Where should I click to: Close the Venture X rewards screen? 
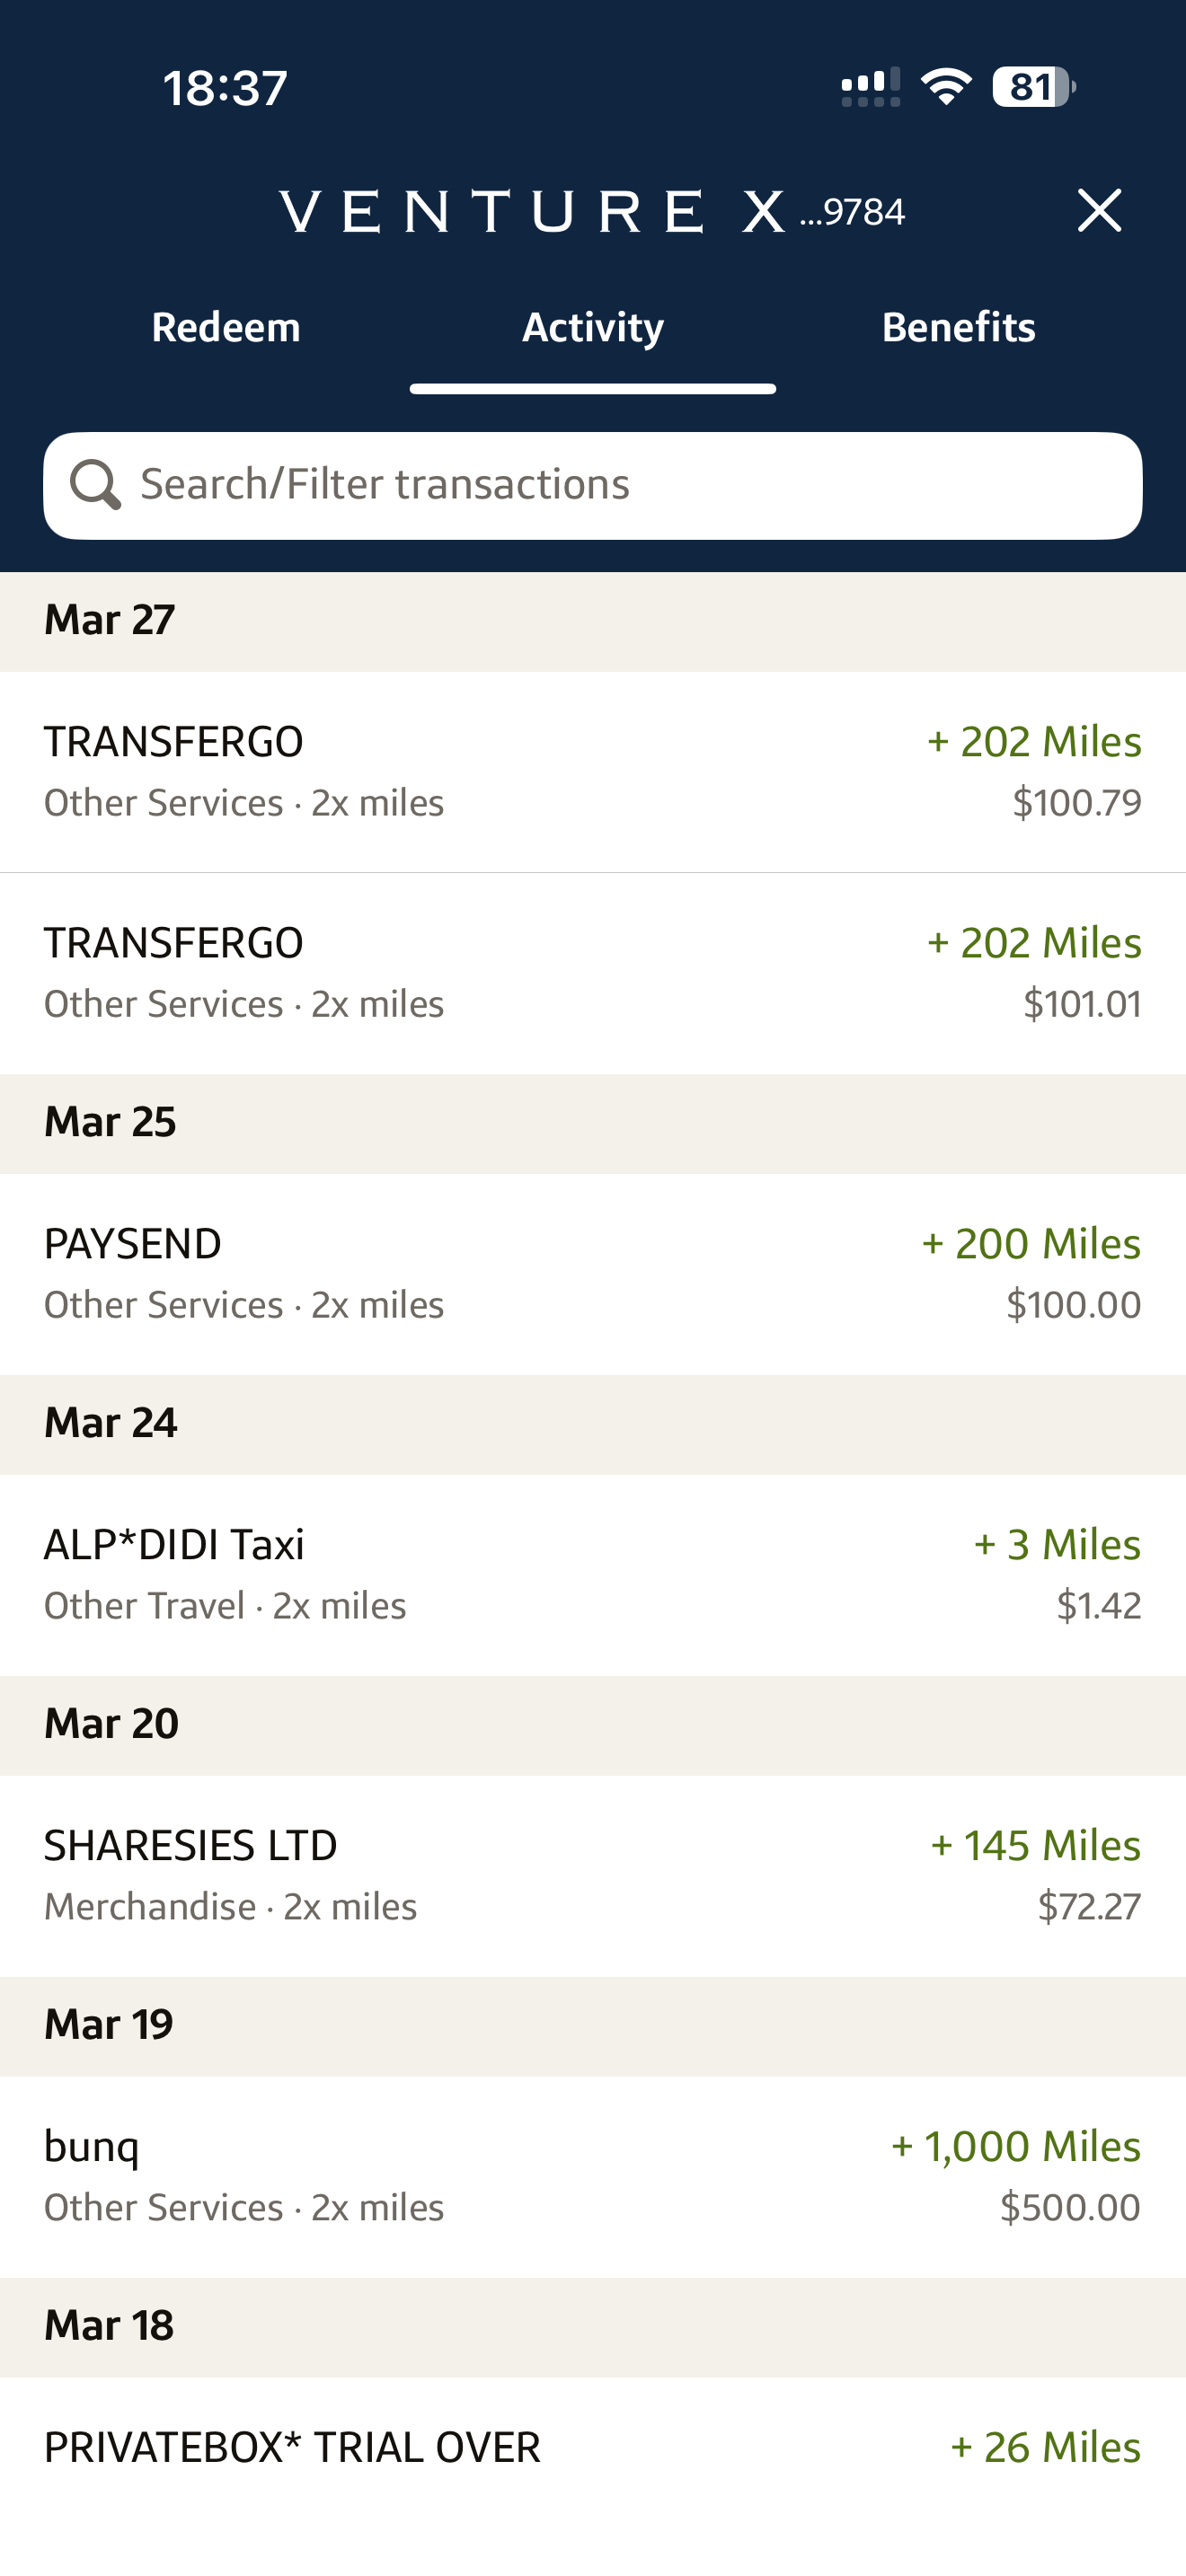pos(1099,211)
